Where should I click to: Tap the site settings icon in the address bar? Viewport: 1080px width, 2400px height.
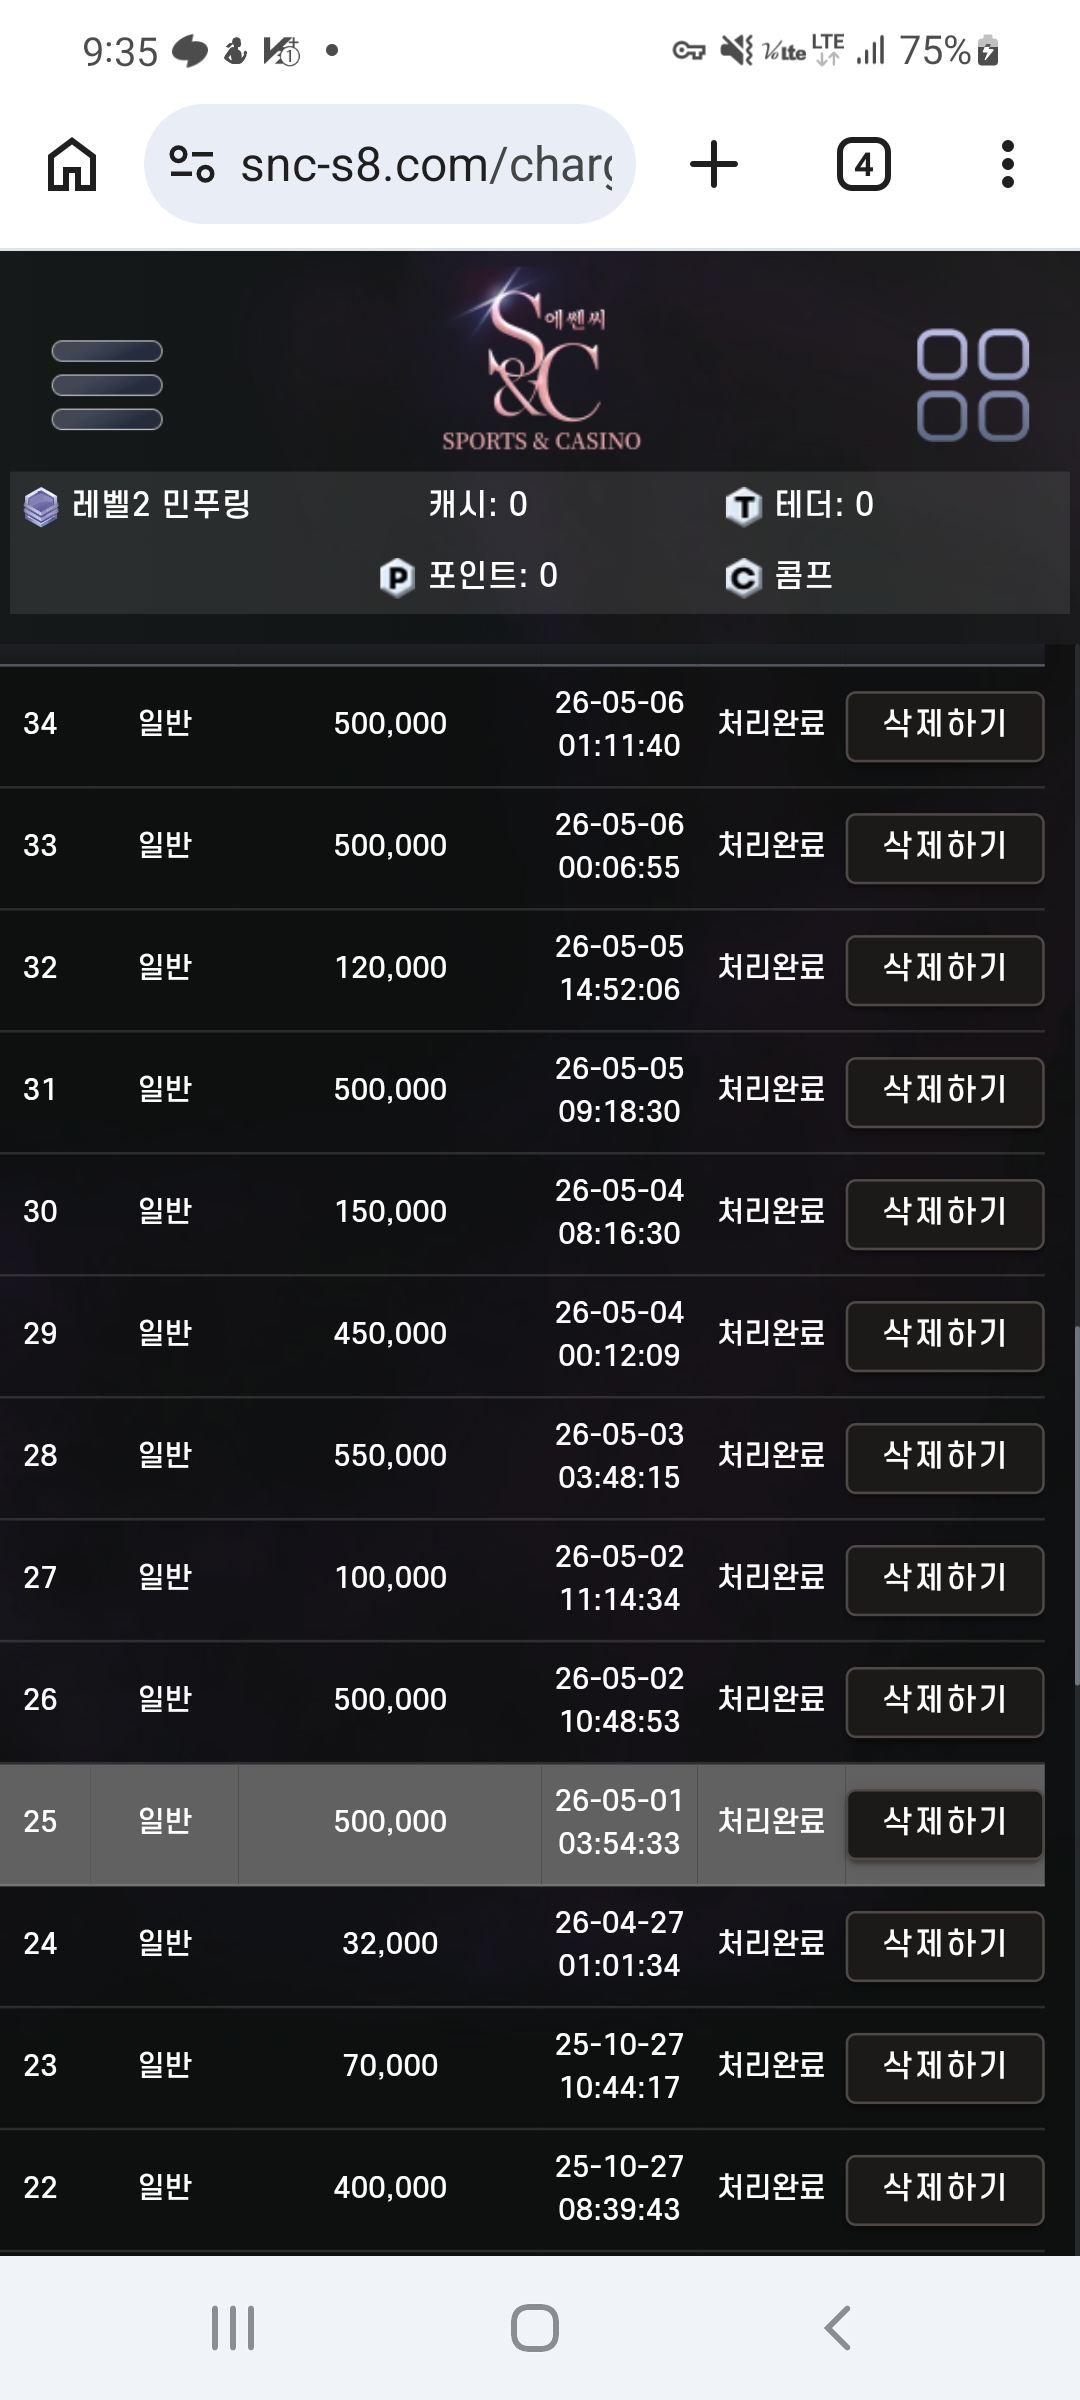[192, 164]
